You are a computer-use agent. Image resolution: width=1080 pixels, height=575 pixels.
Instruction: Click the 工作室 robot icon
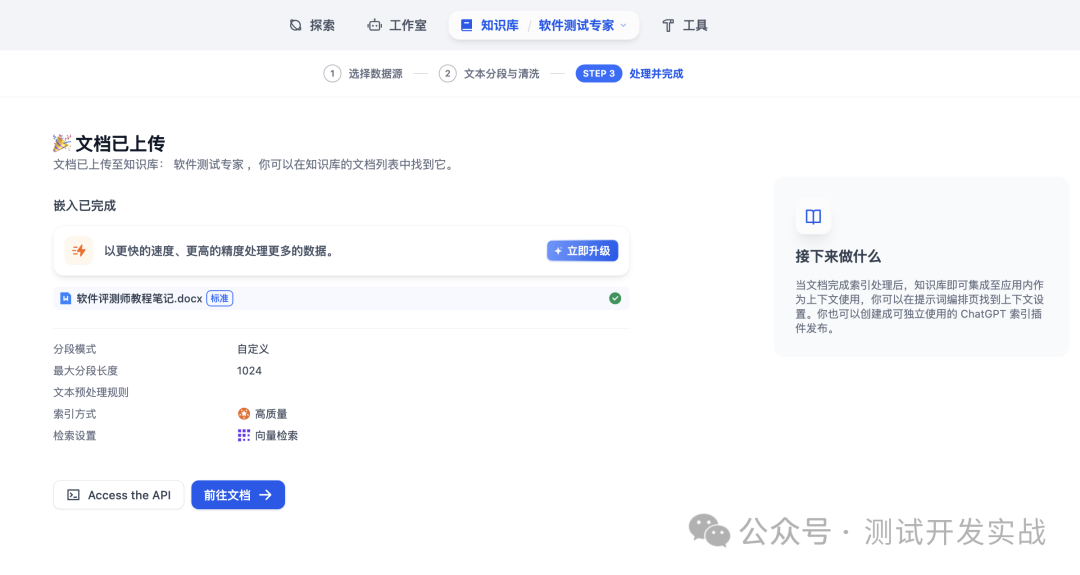[374, 25]
